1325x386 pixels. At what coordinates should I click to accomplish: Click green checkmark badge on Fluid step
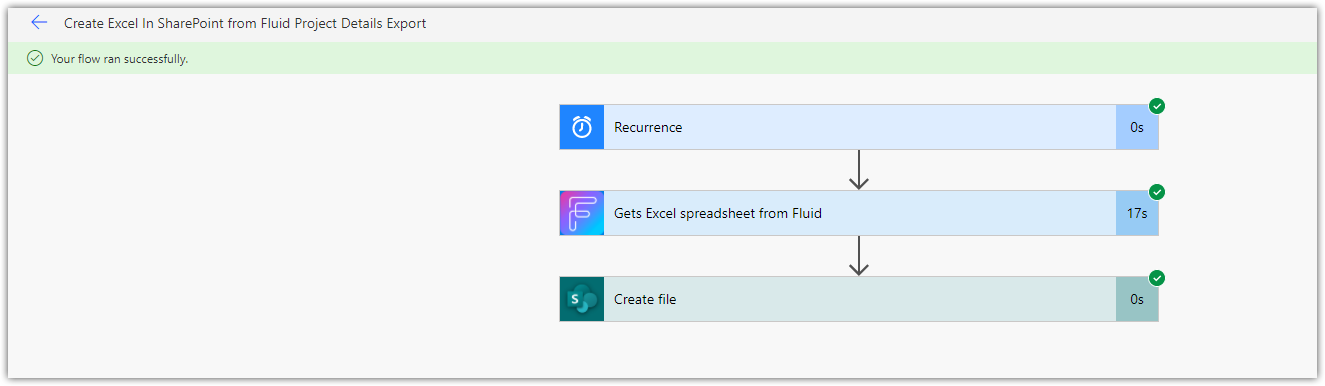tap(1157, 192)
